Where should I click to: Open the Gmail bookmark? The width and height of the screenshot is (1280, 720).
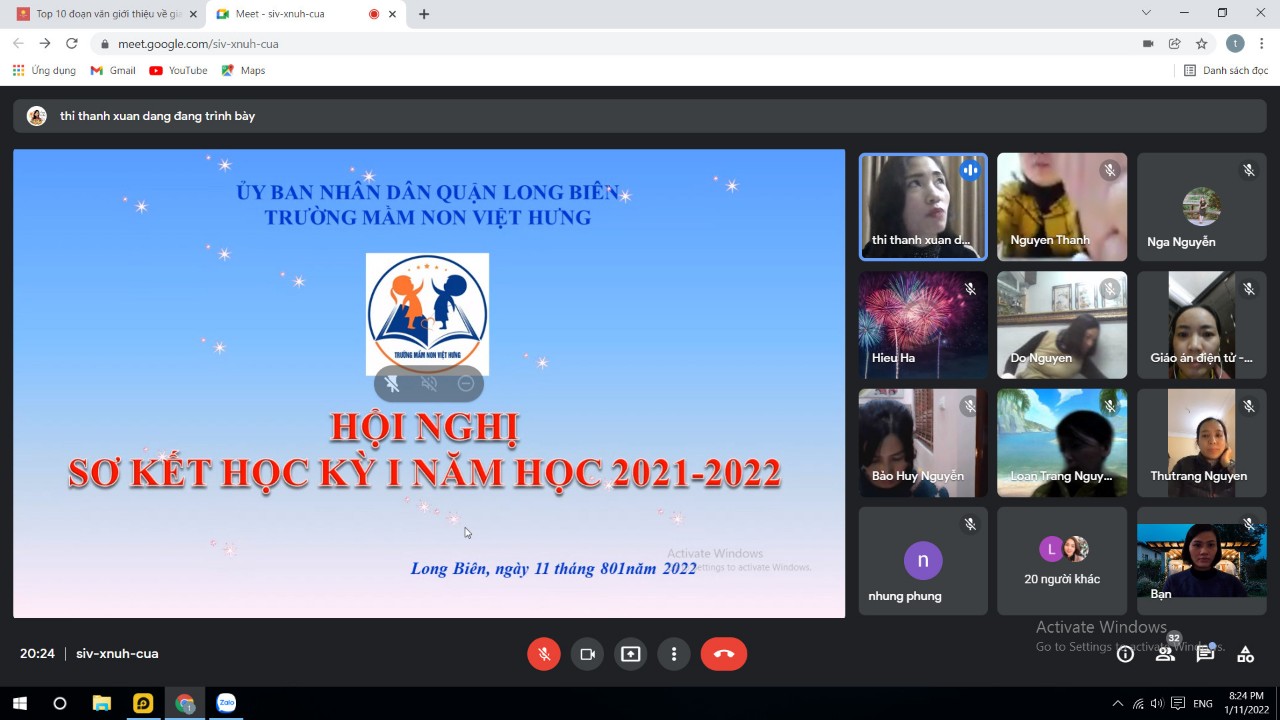[113, 70]
